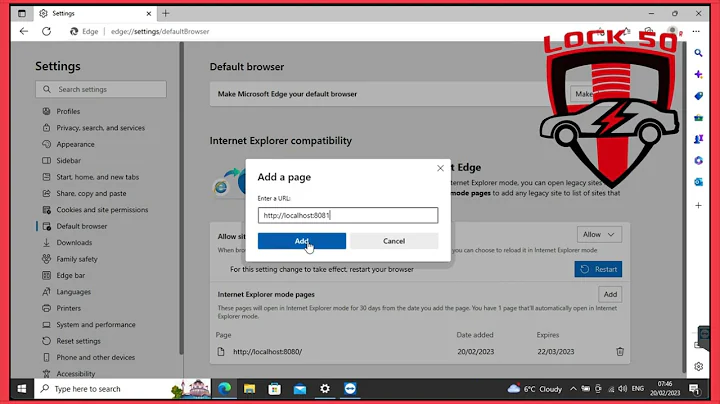Open the sidebar Search icon
This screenshot has width=720, height=404.
tap(698, 53)
